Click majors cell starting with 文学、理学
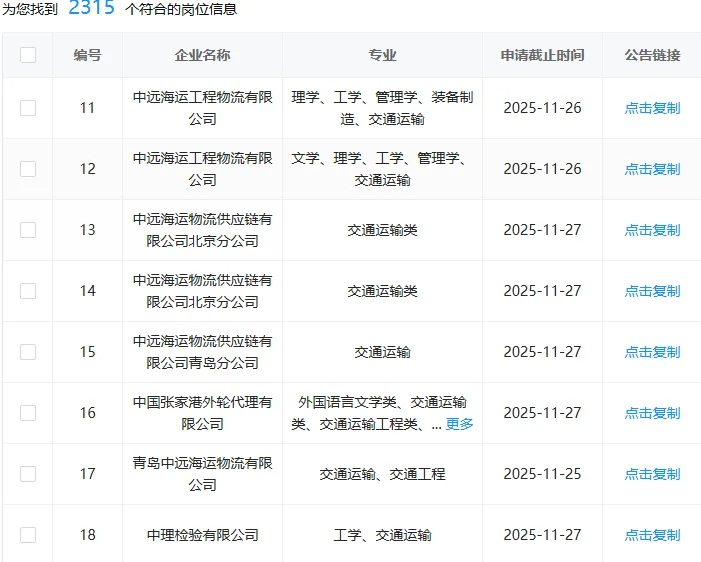This screenshot has height=562, width=701. [x=382, y=169]
